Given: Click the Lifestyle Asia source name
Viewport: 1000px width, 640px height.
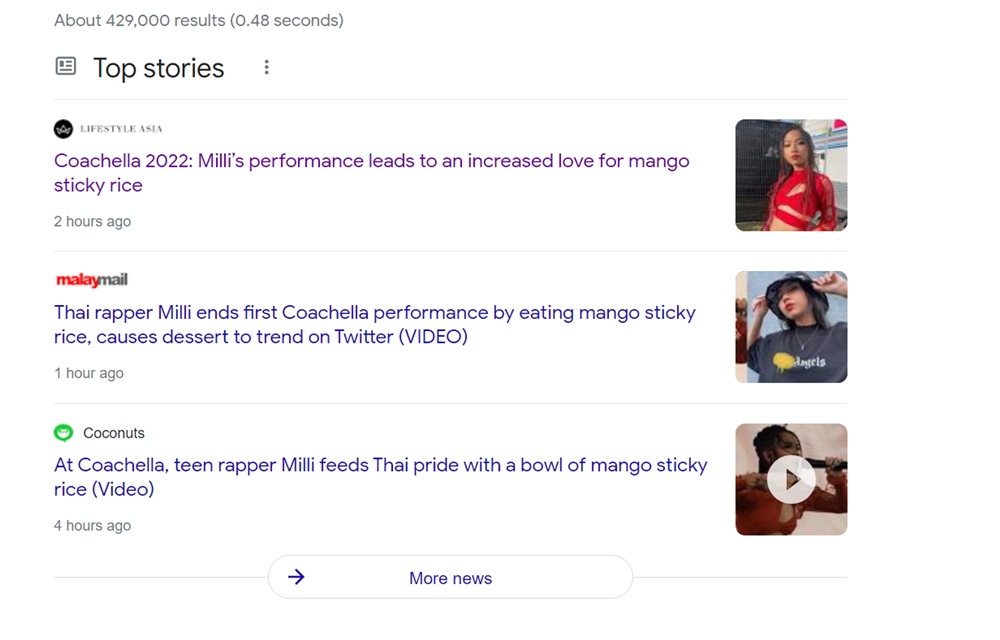Looking at the screenshot, I should pos(121,129).
